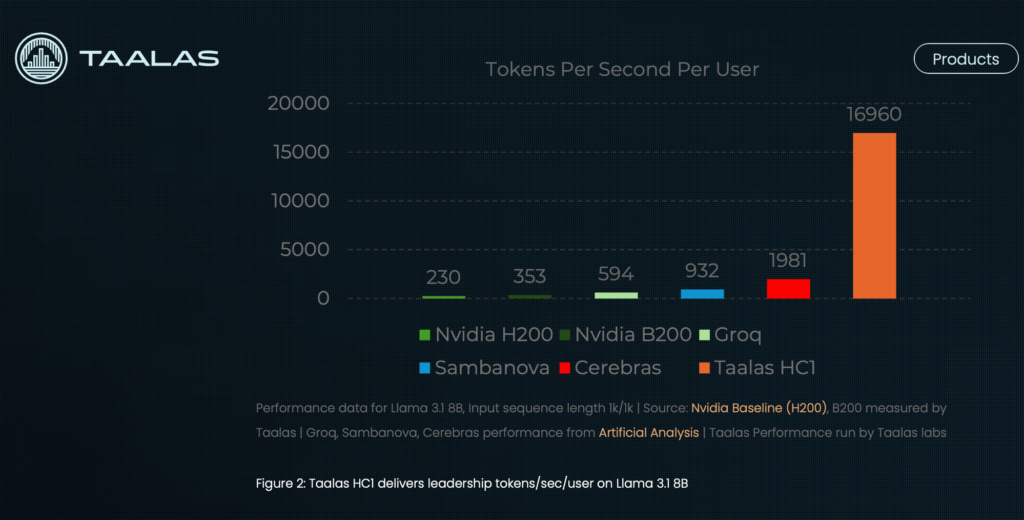Click the chart title Tokens Per Second Per User

tap(622, 69)
